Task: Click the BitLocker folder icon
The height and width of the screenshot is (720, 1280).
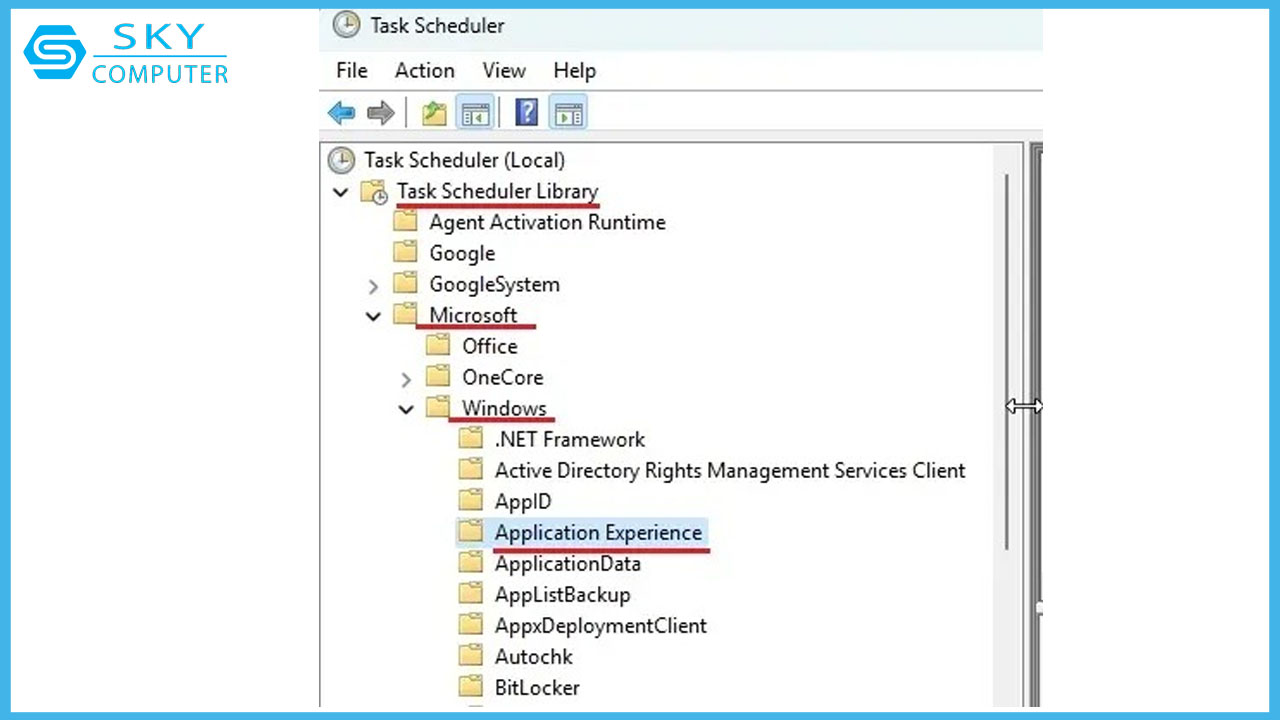Action: pos(471,687)
